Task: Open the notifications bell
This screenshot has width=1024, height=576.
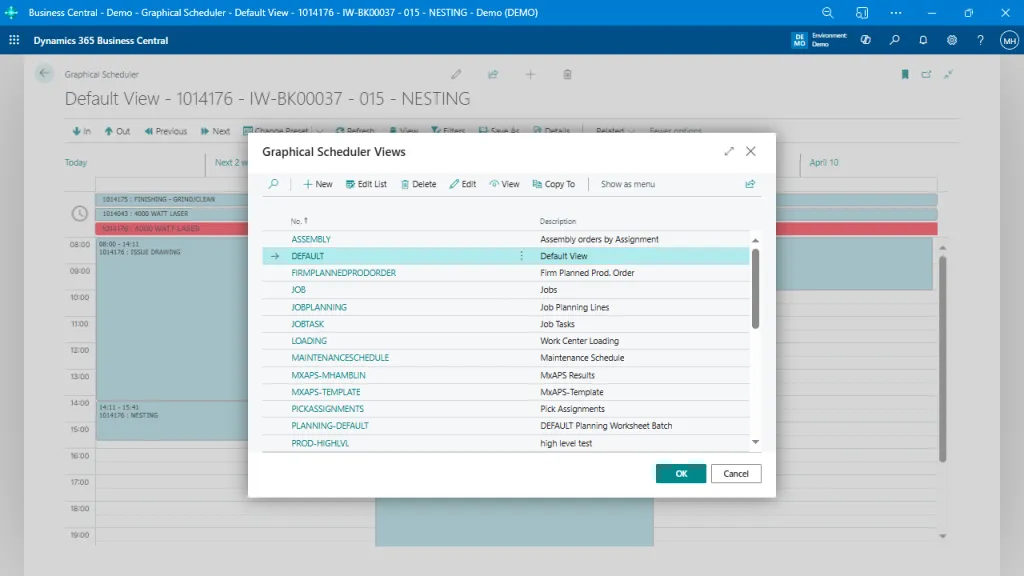Action: point(923,40)
